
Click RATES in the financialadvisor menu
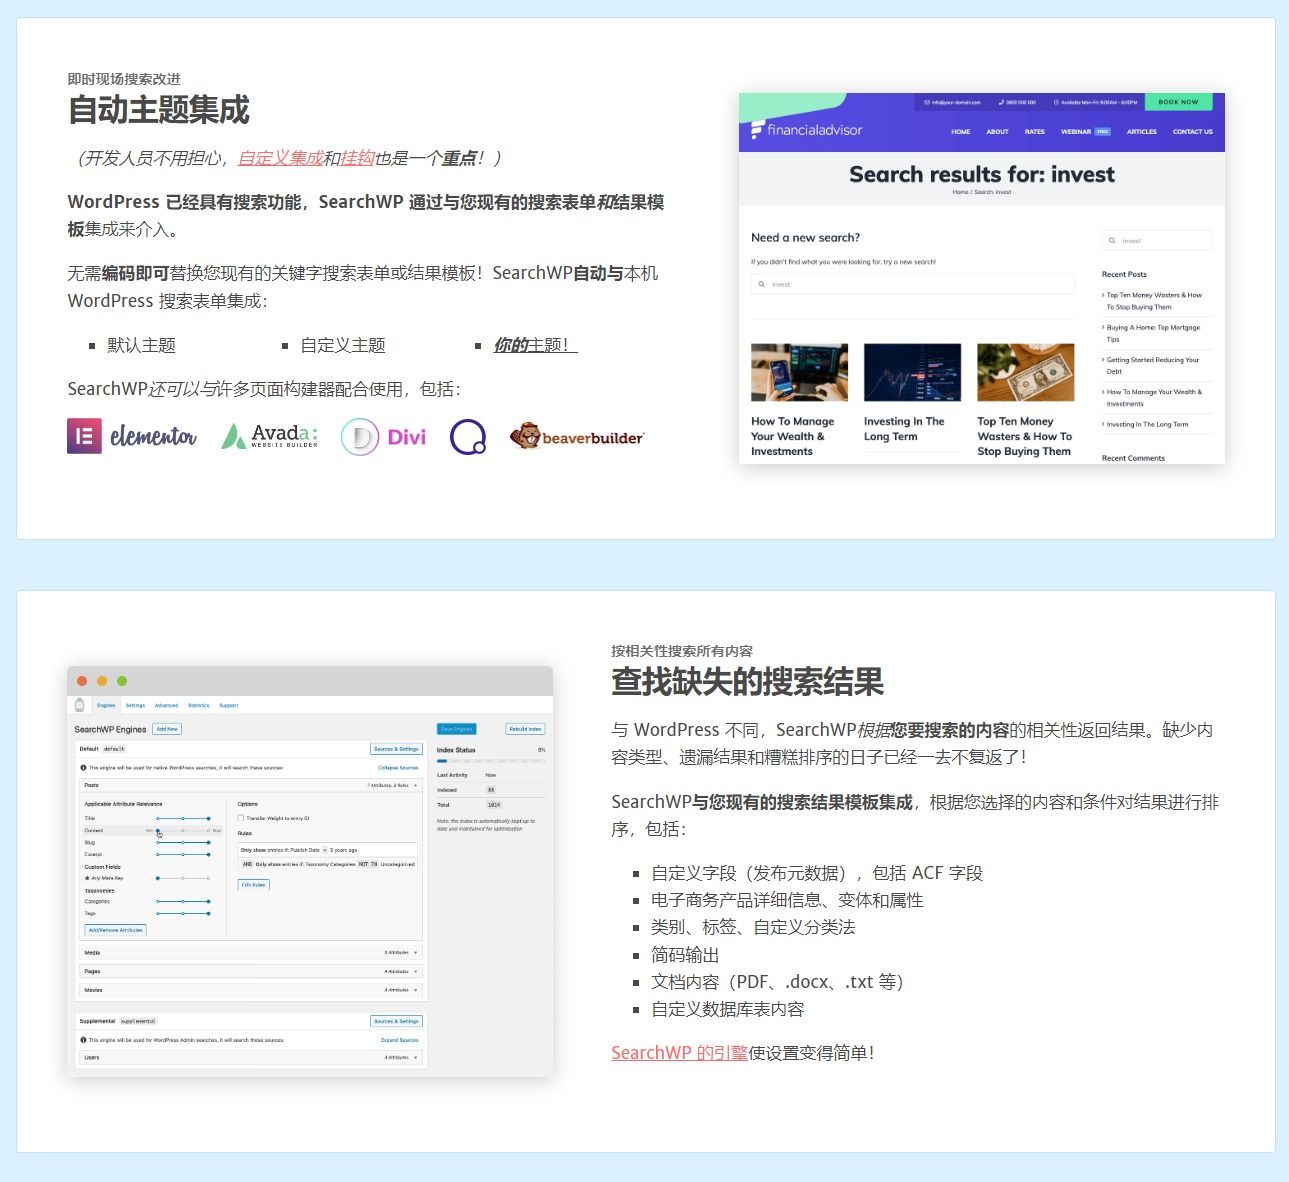(1035, 131)
